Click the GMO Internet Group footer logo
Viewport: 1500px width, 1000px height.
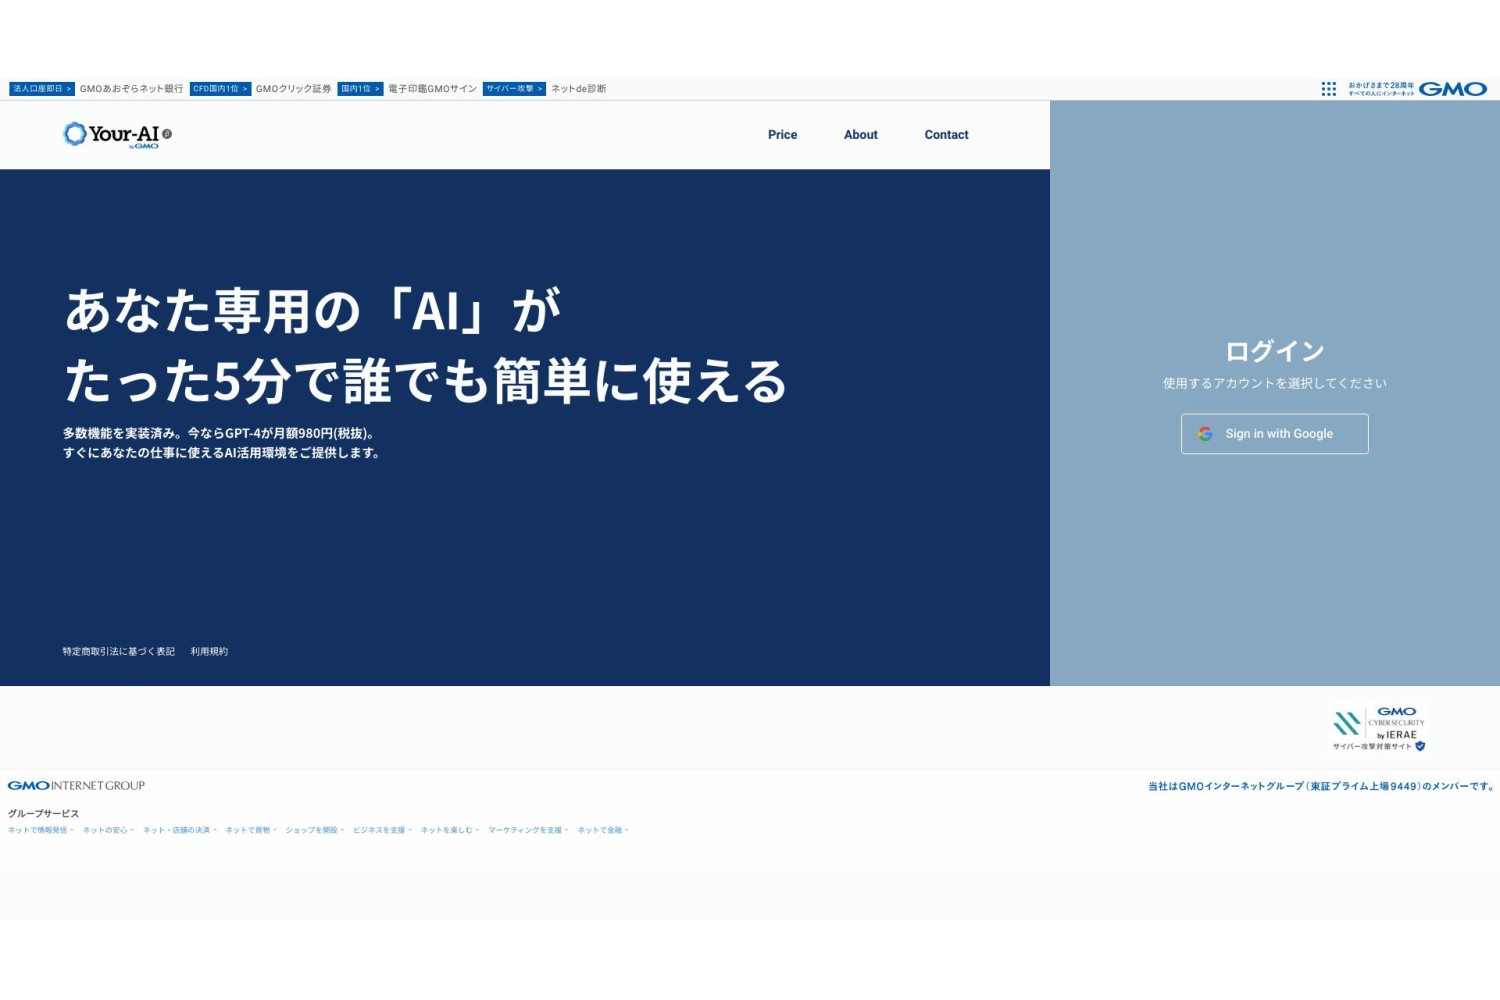click(76, 786)
